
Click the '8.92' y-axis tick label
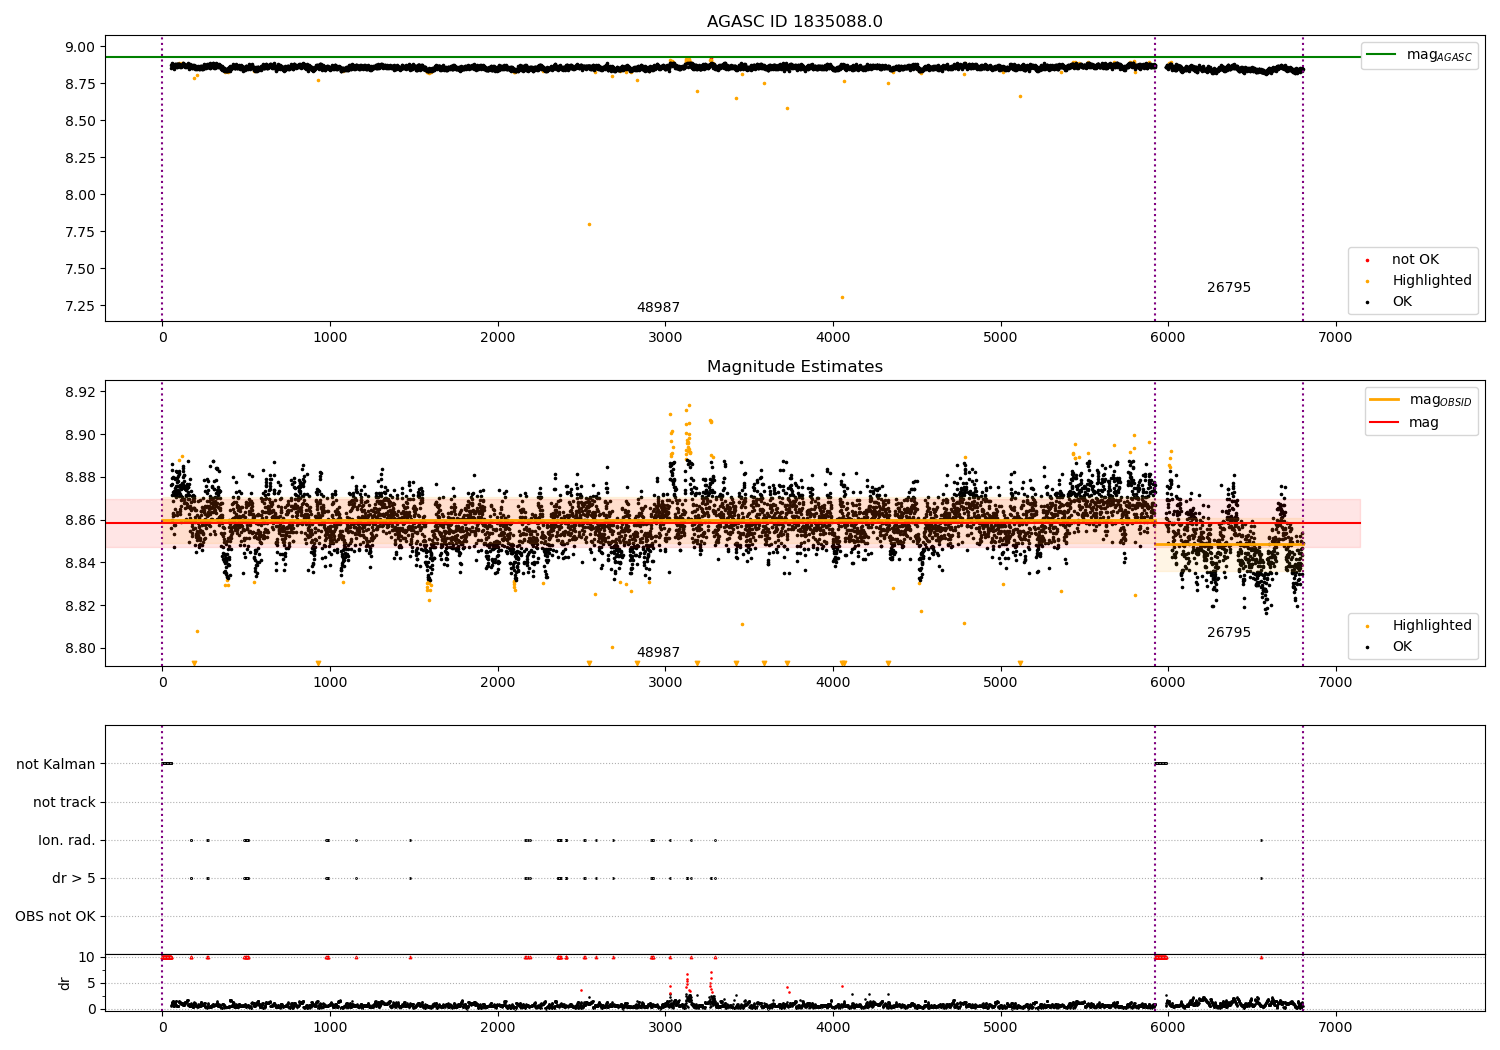(x=80, y=392)
